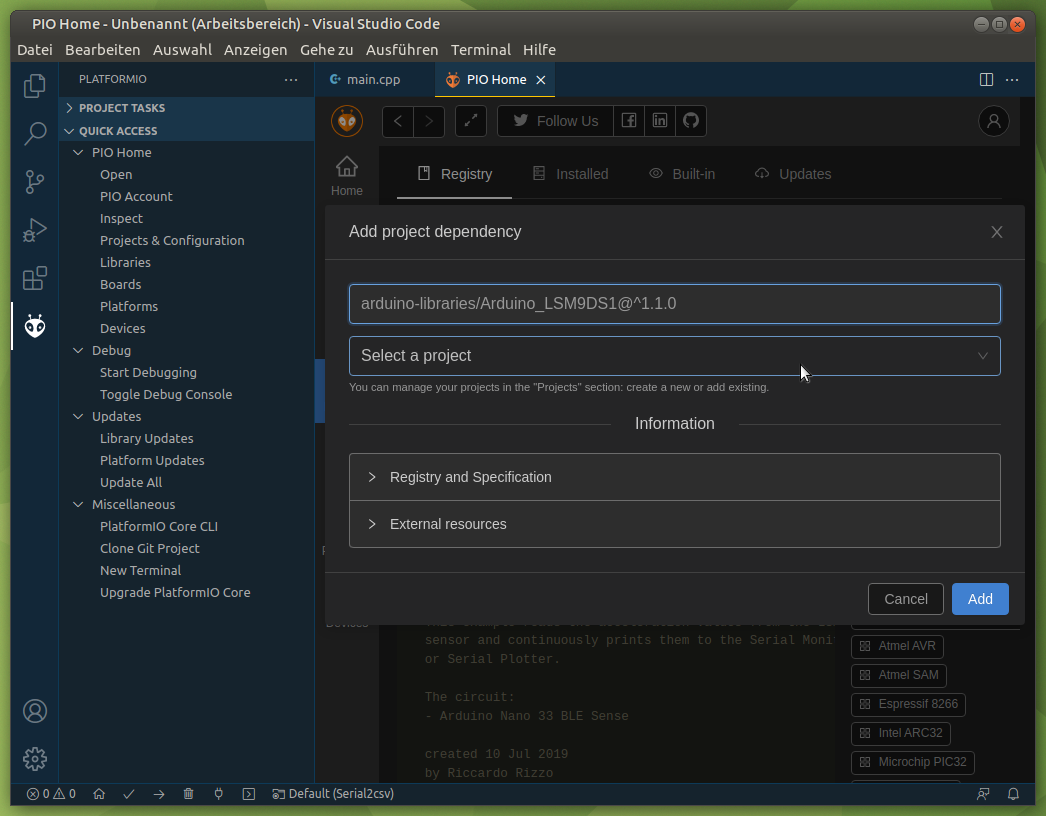The height and width of the screenshot is (816, 1046).
Task: Open the Select a project dropdown
Action: 674,356
